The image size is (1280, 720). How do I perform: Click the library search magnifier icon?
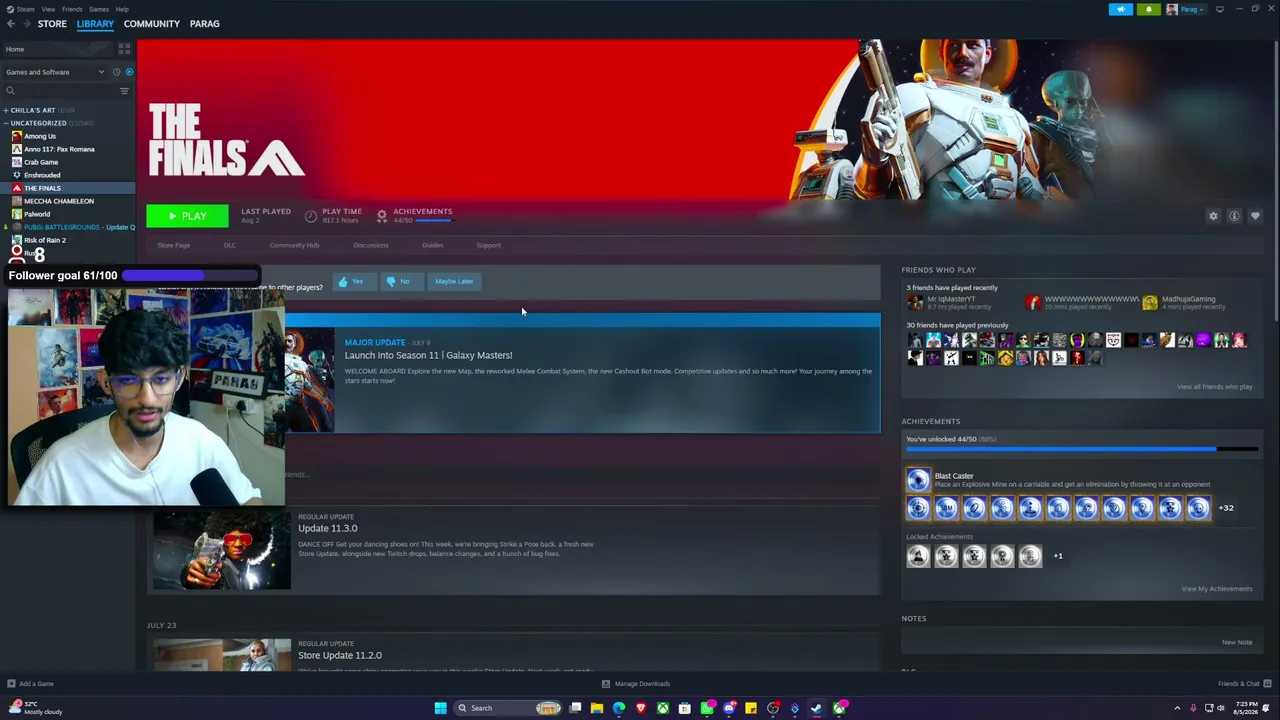pyautogui.click(x=10, y=91)
